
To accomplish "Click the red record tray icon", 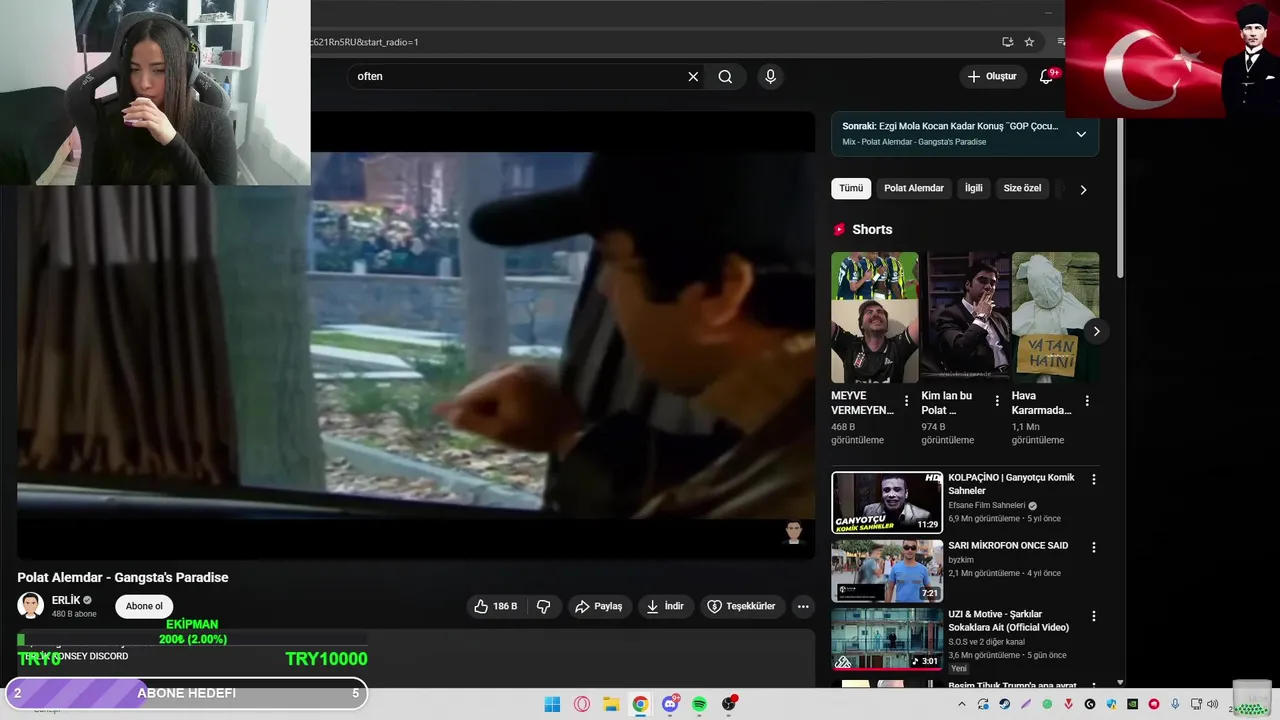I will click(1154, 704).
